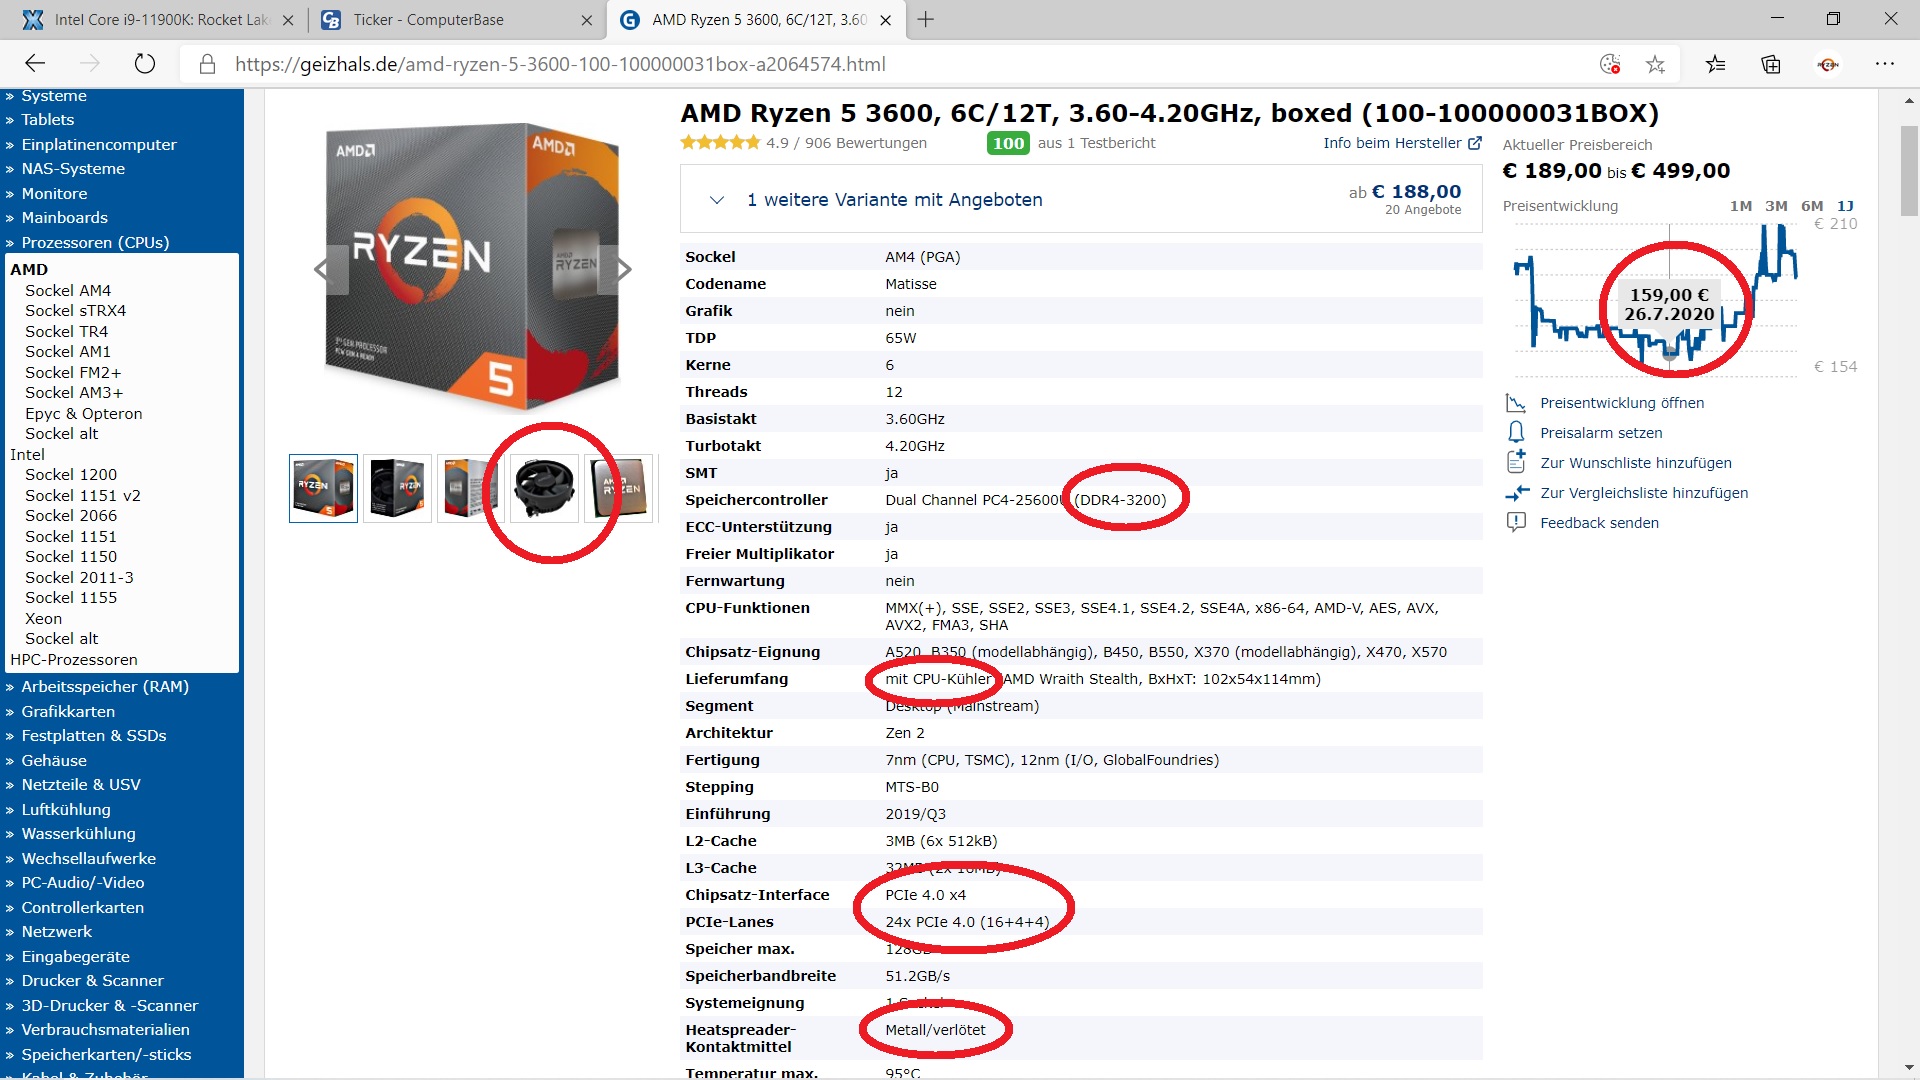Viewport: 1920px width, 1080px height.
Task: Show next product image arrow
Action: click(623, 269)
